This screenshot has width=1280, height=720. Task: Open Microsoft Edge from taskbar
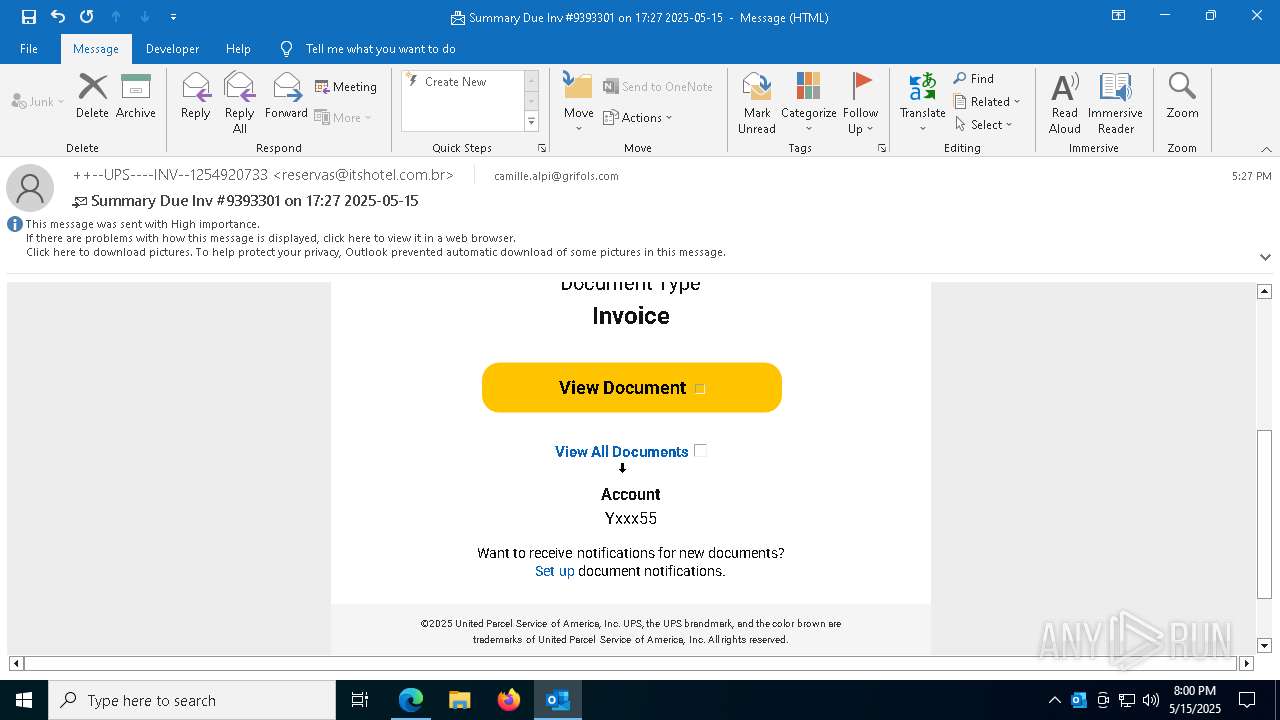411,700
